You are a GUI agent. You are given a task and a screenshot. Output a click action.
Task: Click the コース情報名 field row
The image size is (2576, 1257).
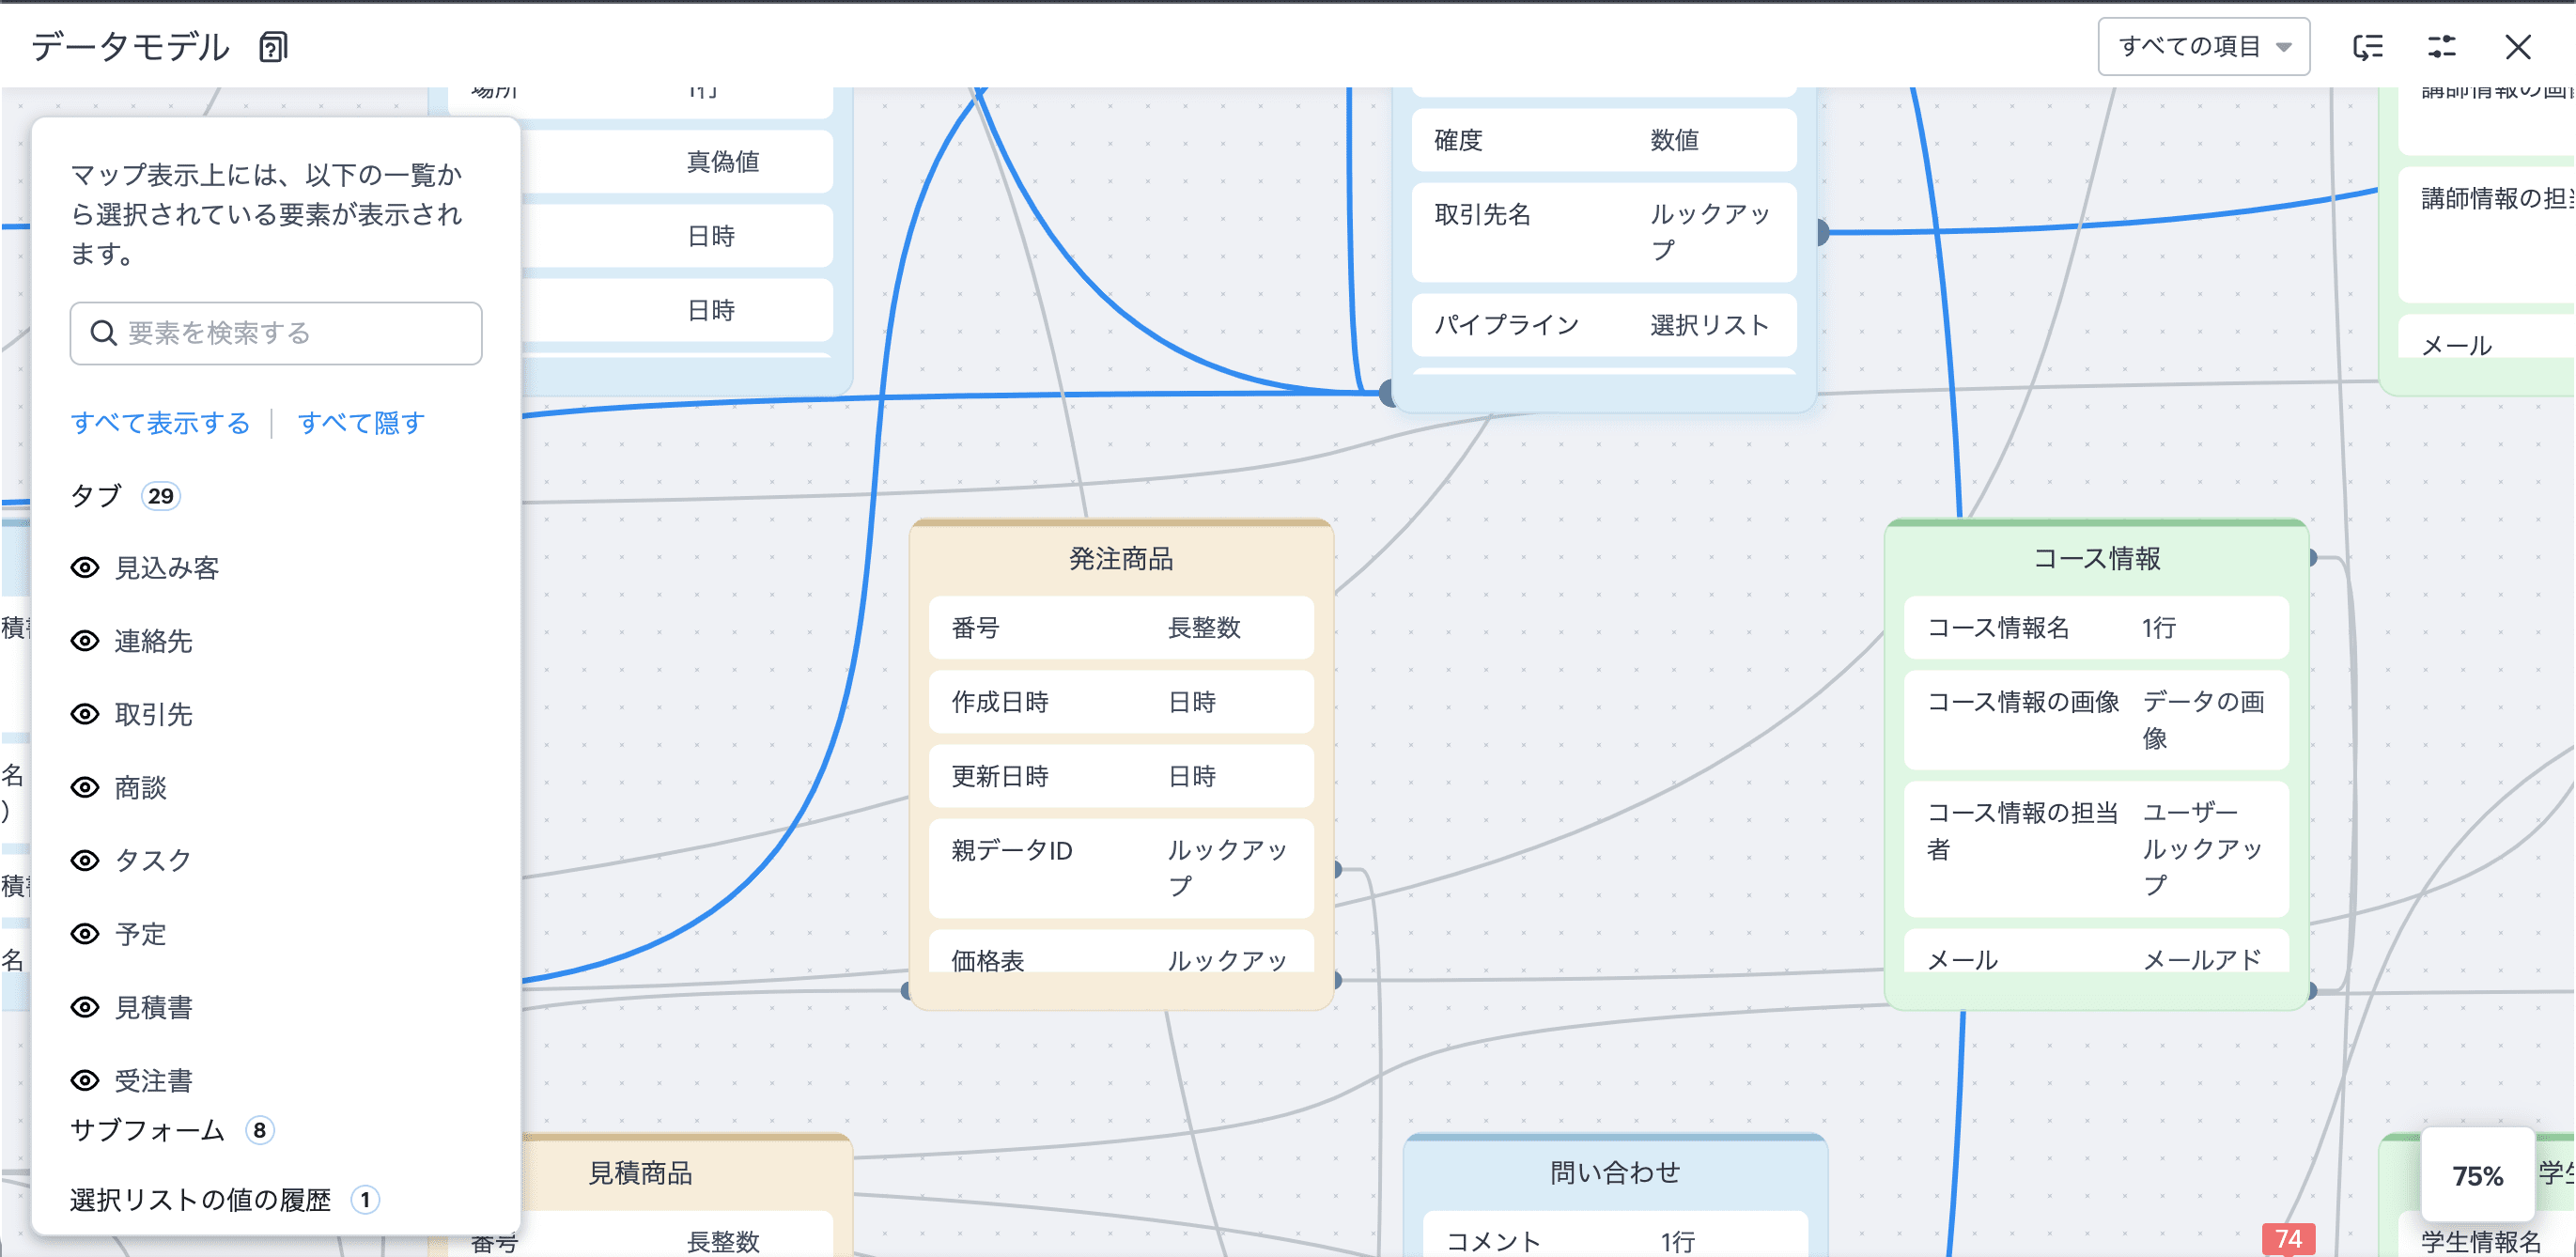click(x=2096, y=628)
